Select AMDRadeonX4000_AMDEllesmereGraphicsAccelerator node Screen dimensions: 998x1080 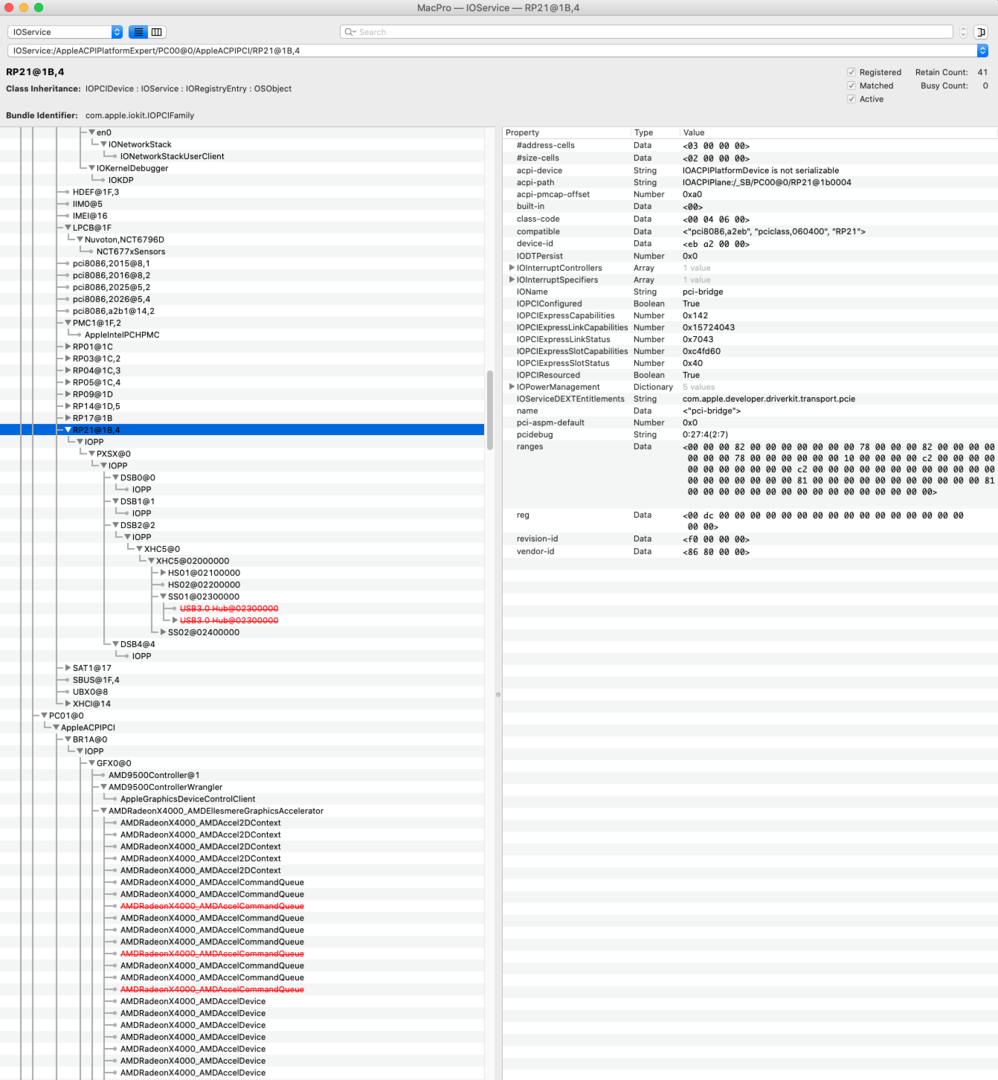[x=216, y=811]
